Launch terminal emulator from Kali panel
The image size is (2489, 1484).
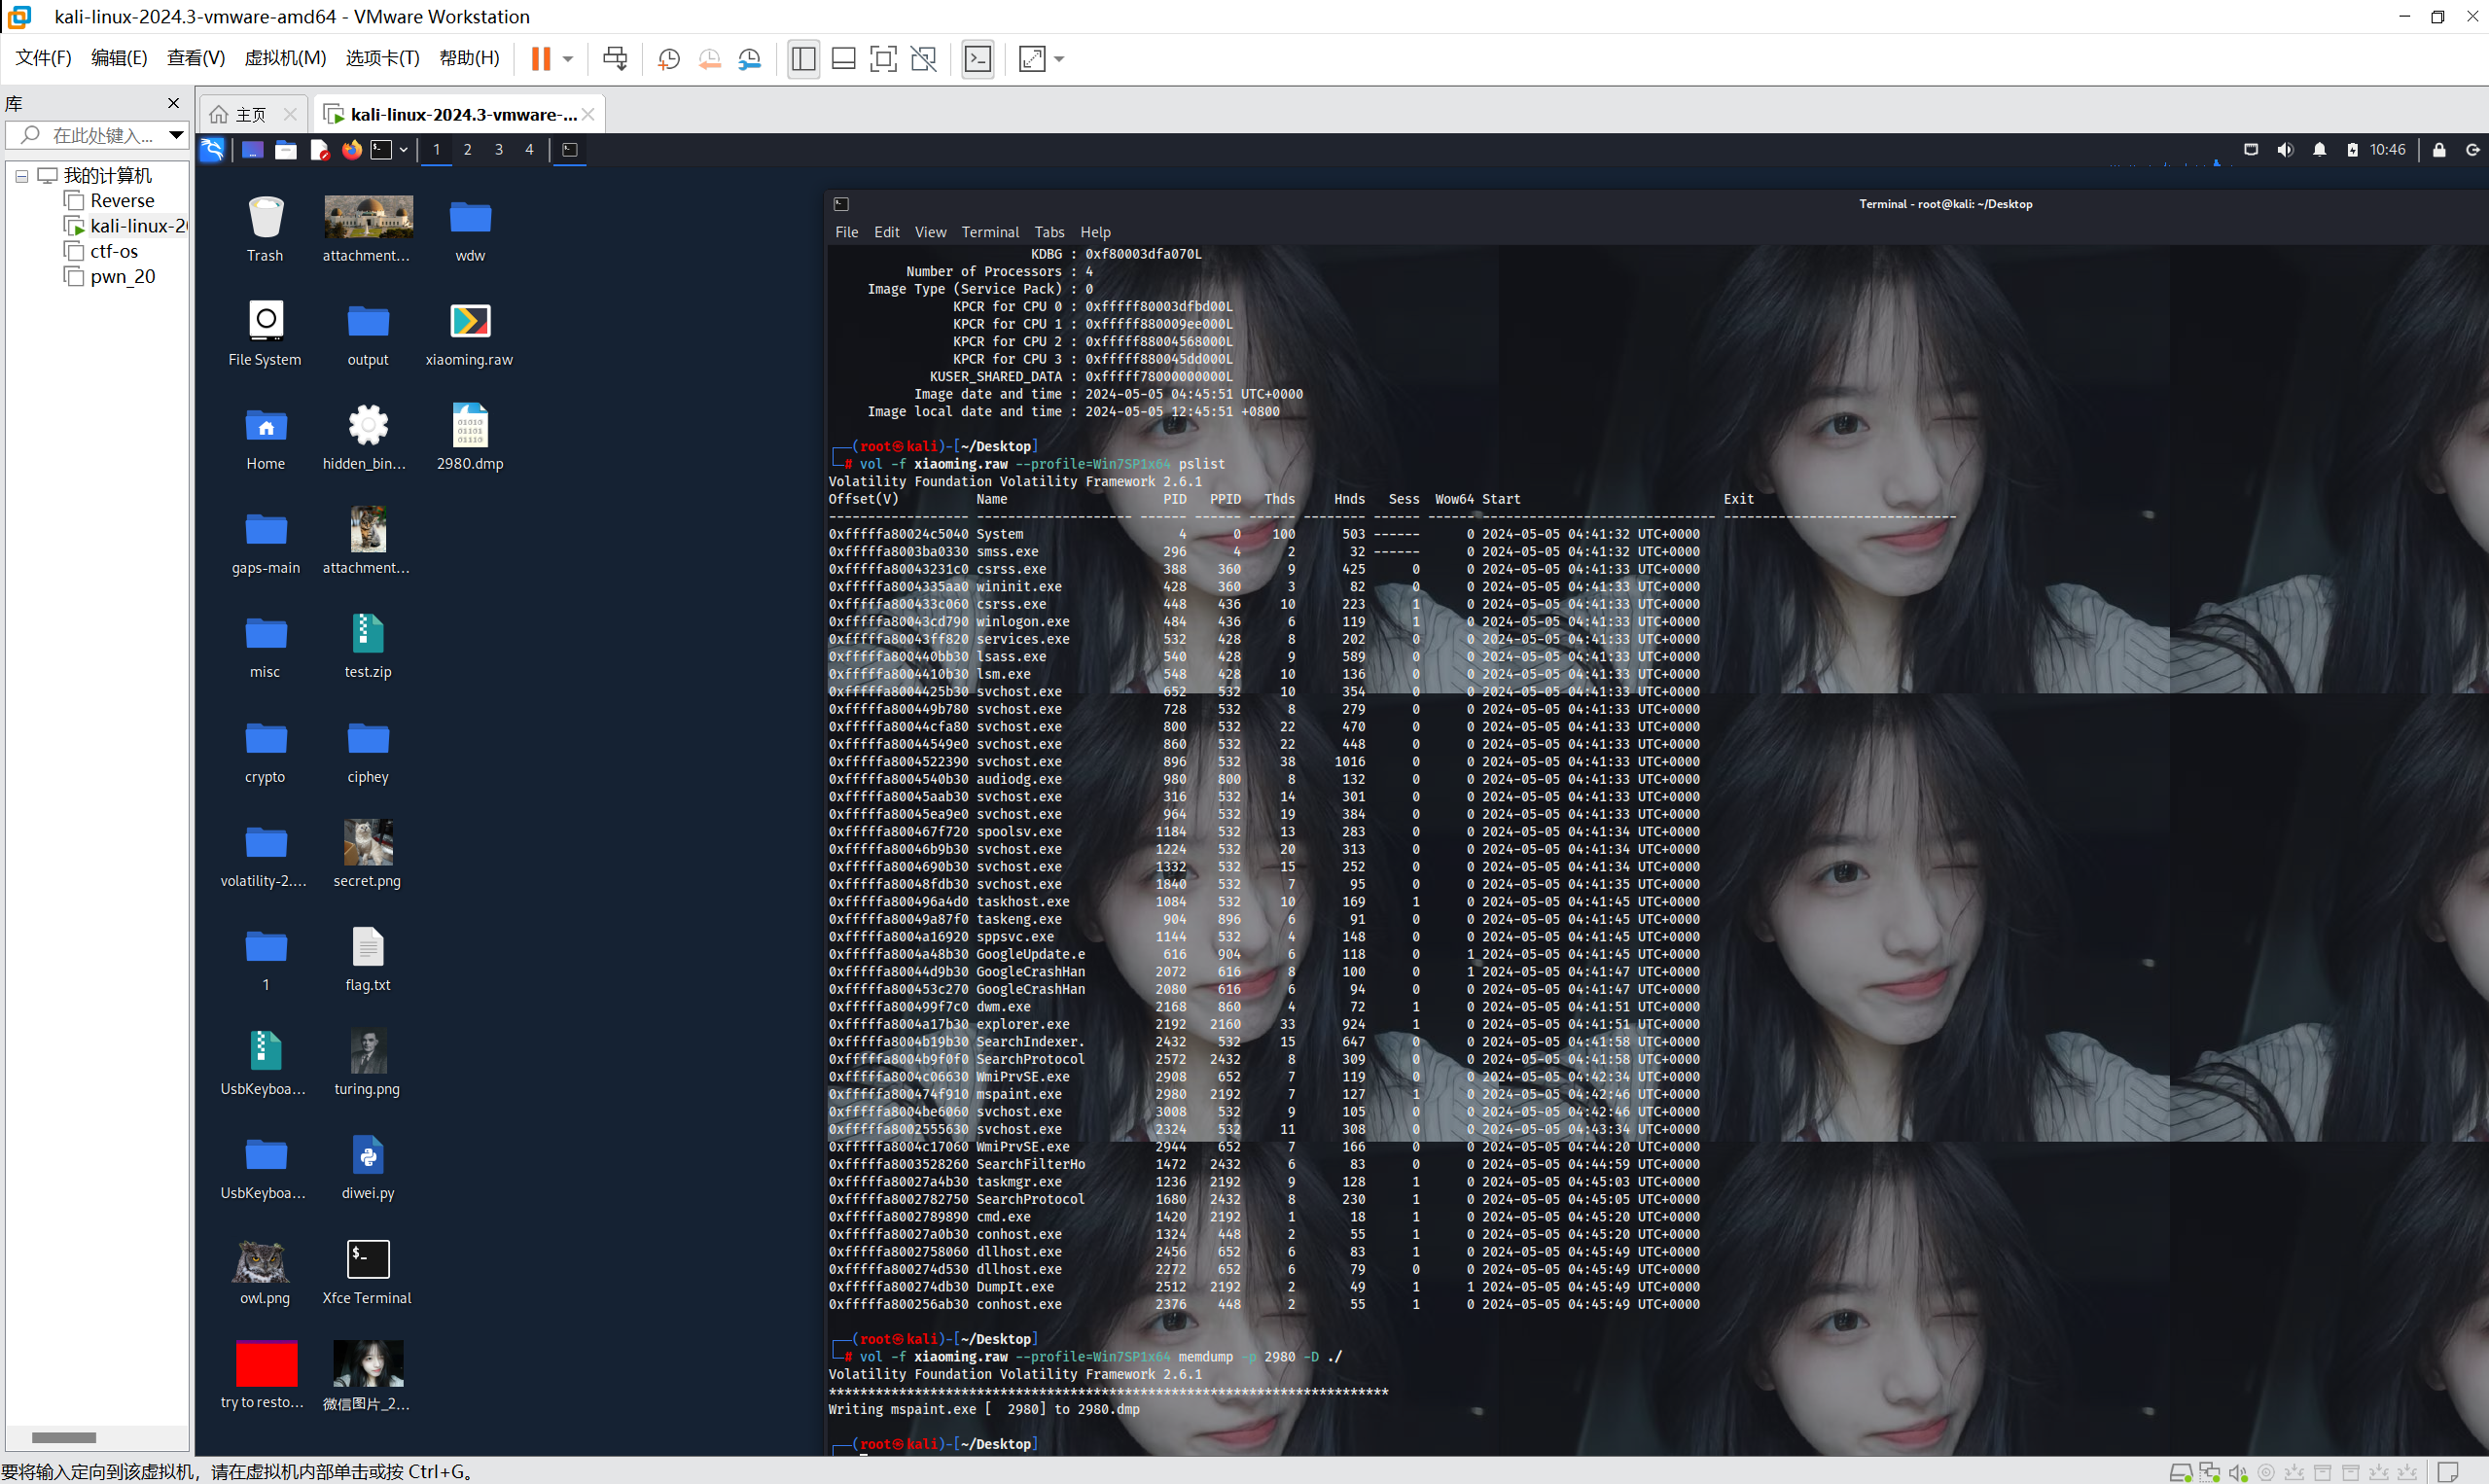click(381, 150)
